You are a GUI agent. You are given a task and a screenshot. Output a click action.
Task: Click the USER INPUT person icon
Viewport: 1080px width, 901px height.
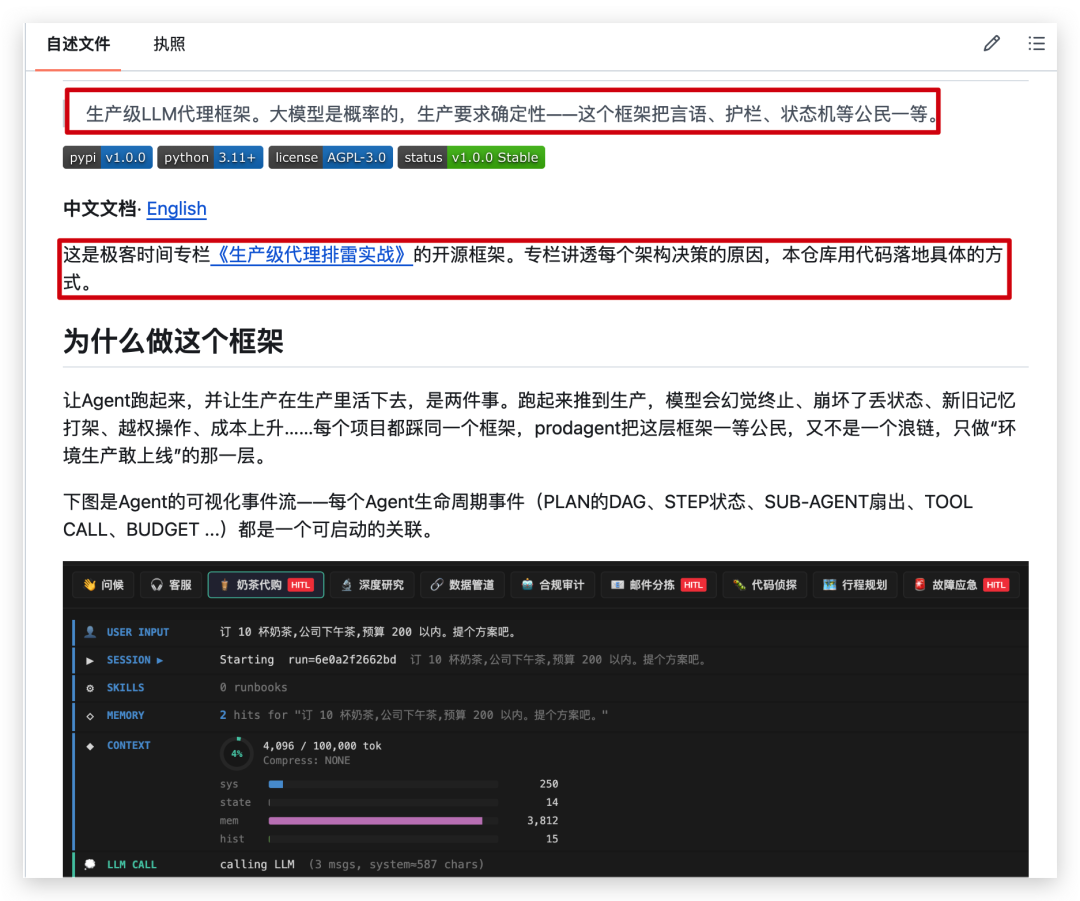pyautogui.click(x=90, y=632)
